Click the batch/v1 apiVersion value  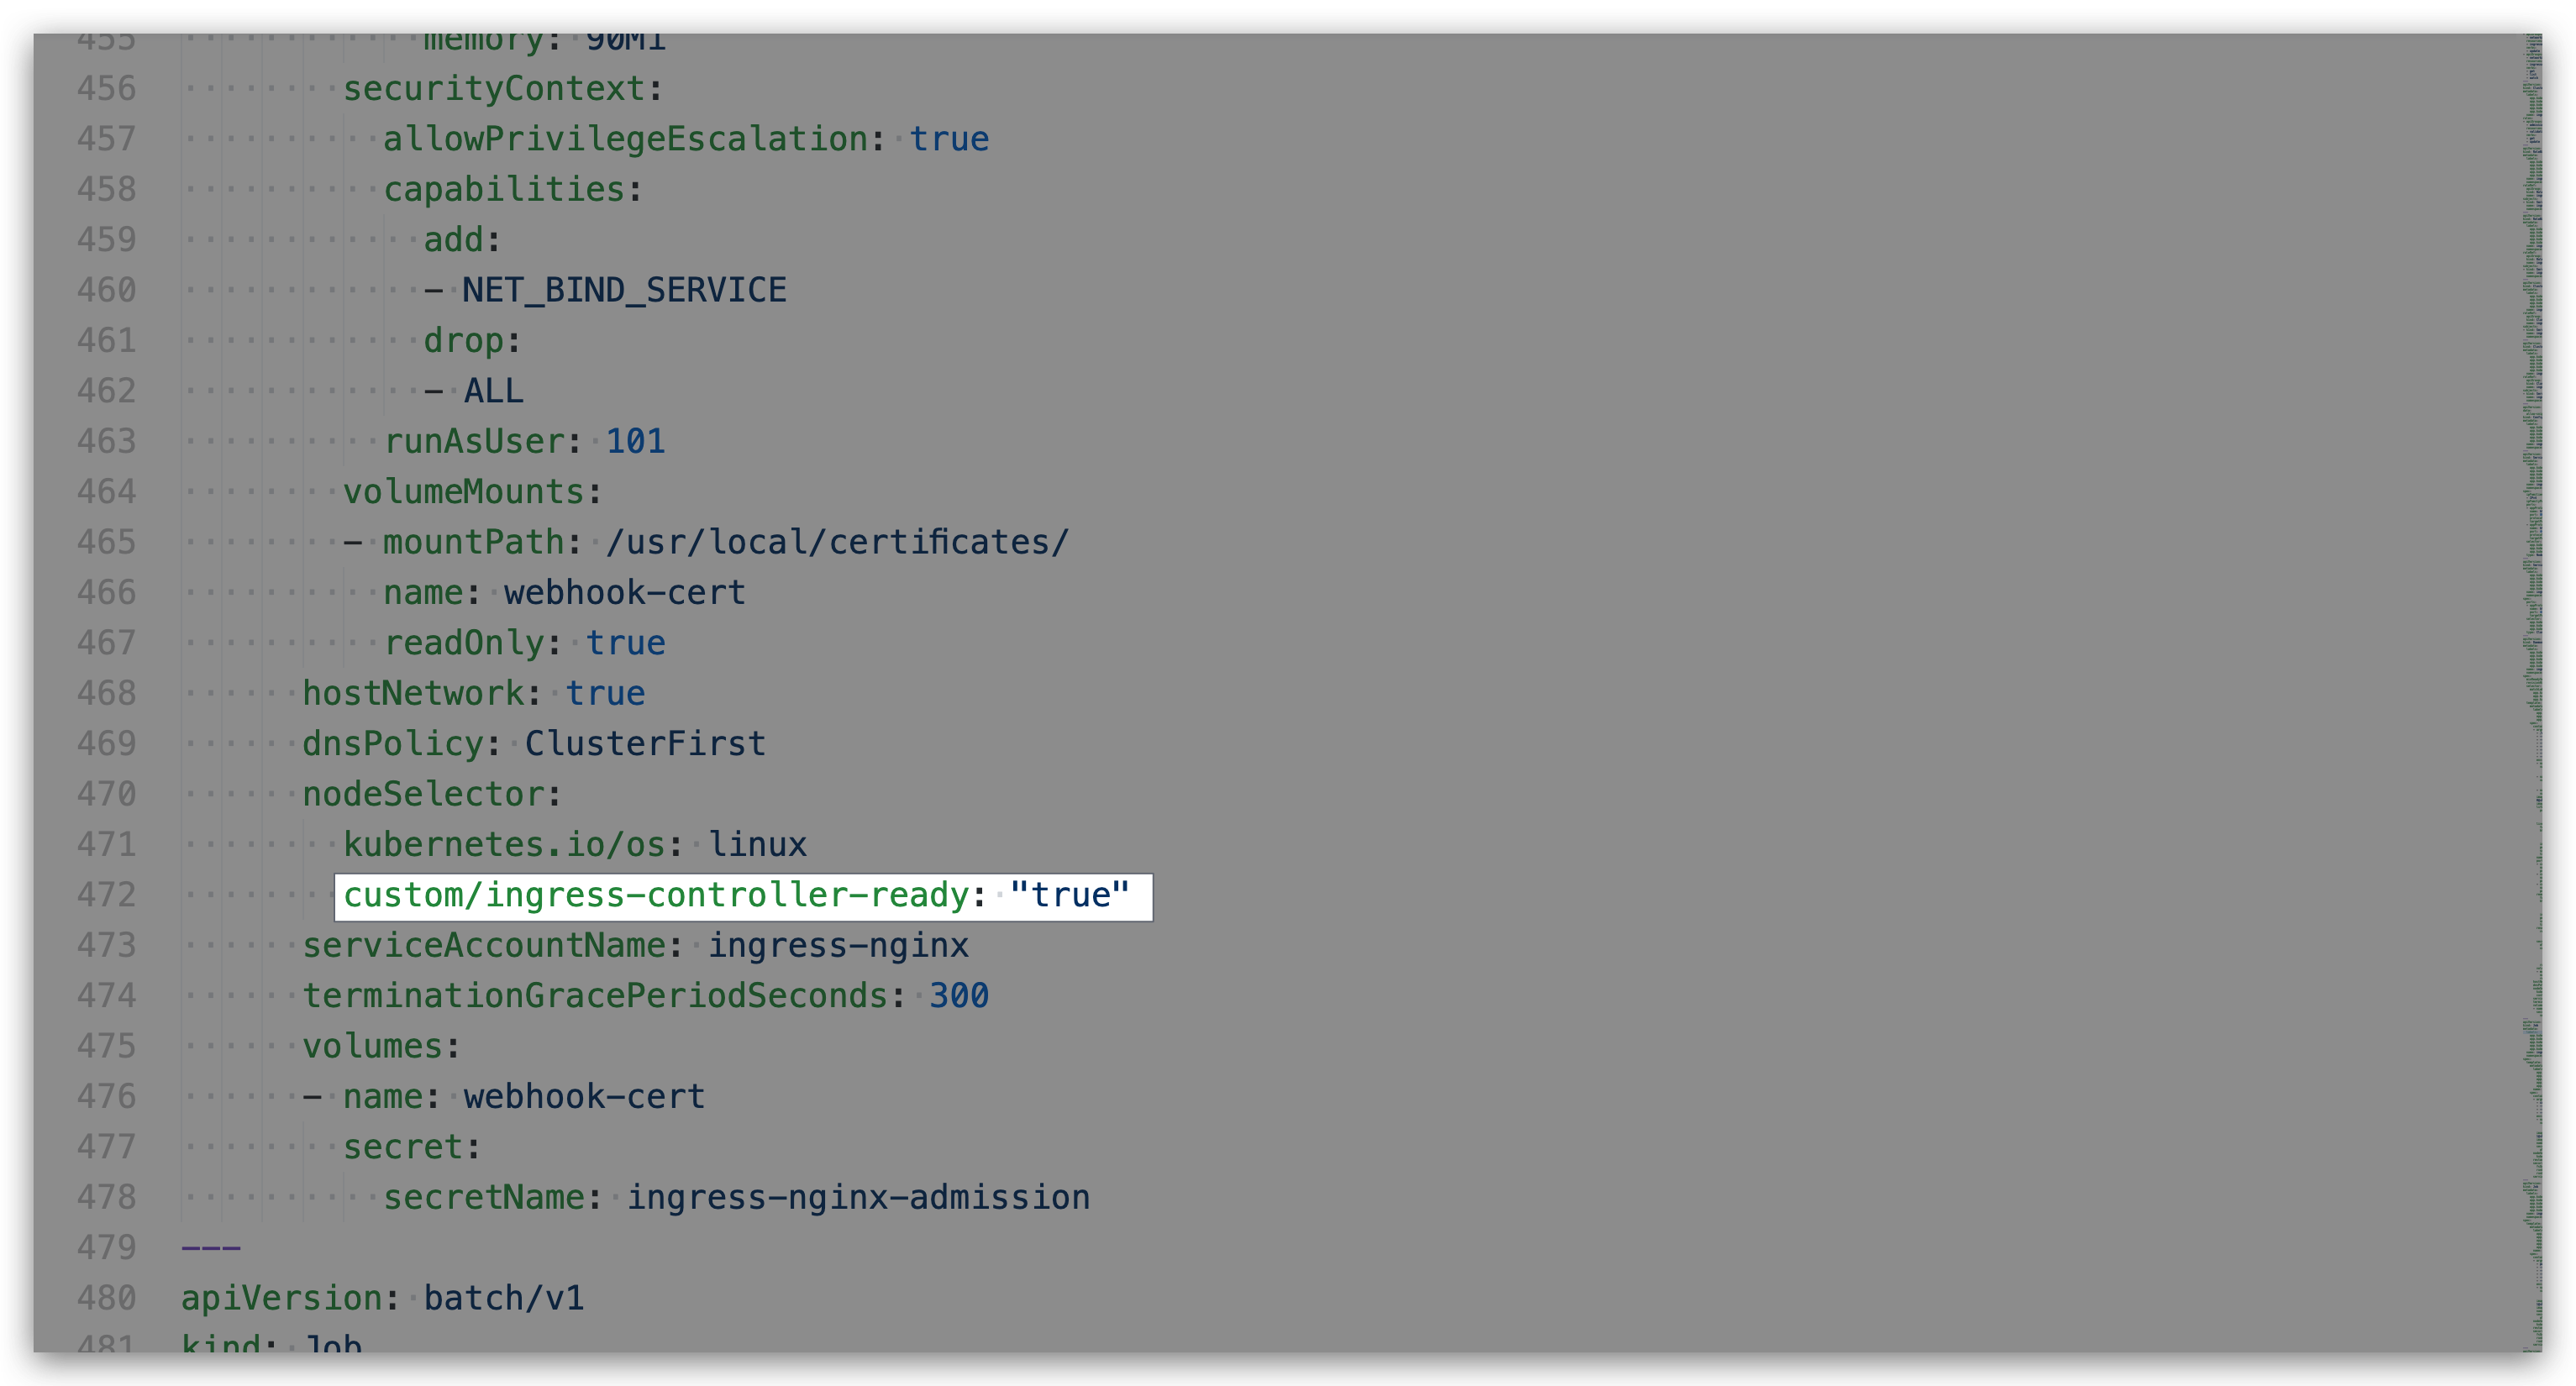[x=503, y=1298]
